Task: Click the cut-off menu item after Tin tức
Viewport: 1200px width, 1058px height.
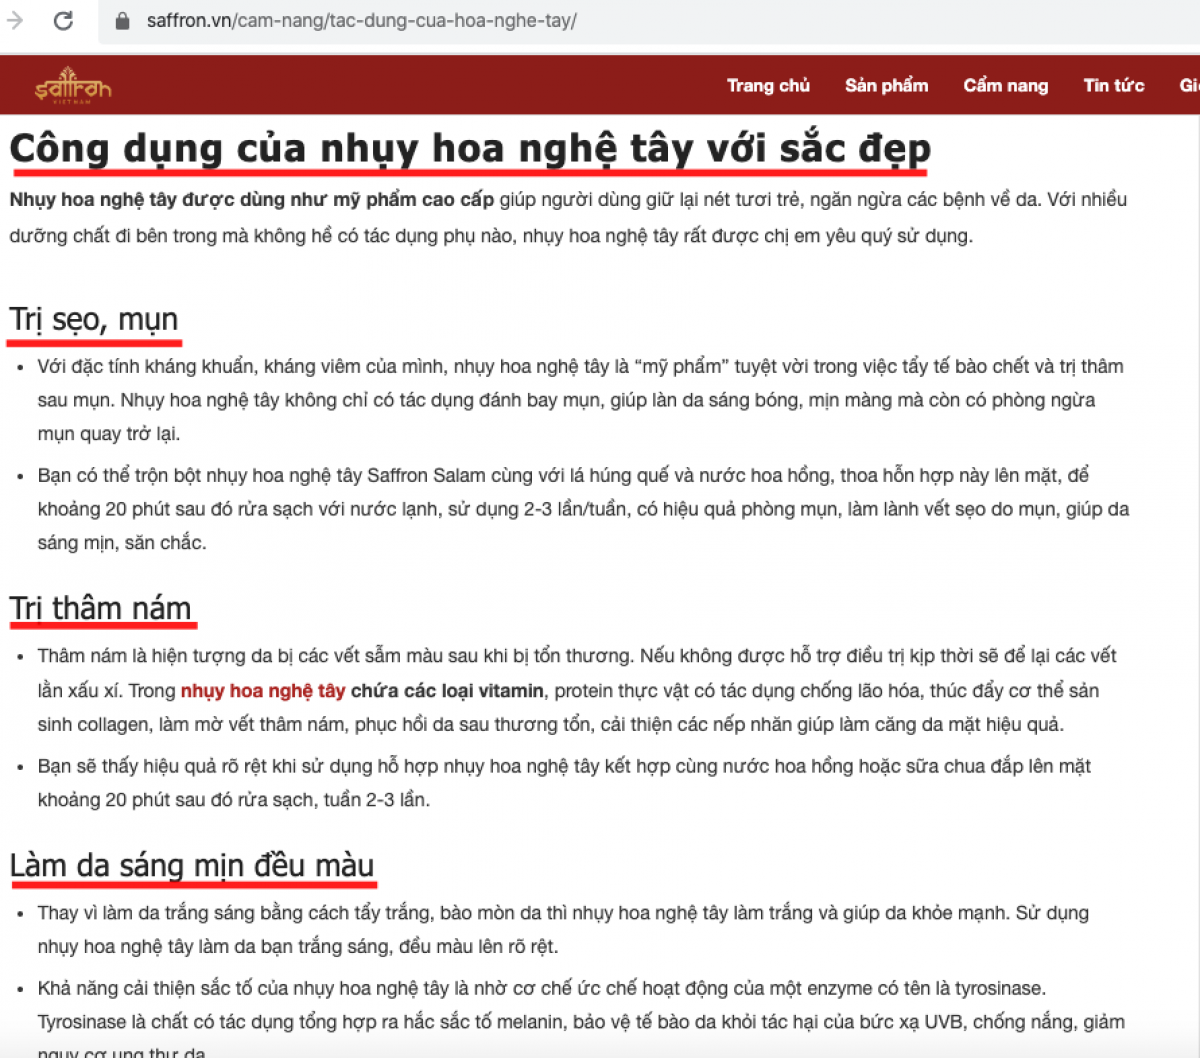Action: (x=1189, y=86)
